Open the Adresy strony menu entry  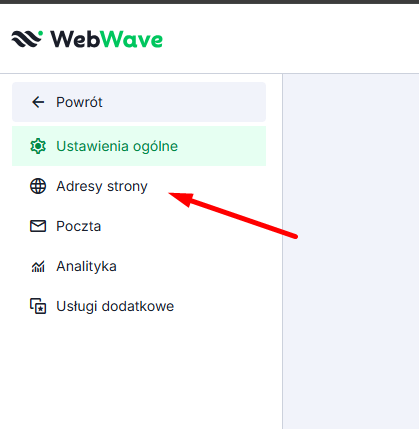[x=102, y=186]
